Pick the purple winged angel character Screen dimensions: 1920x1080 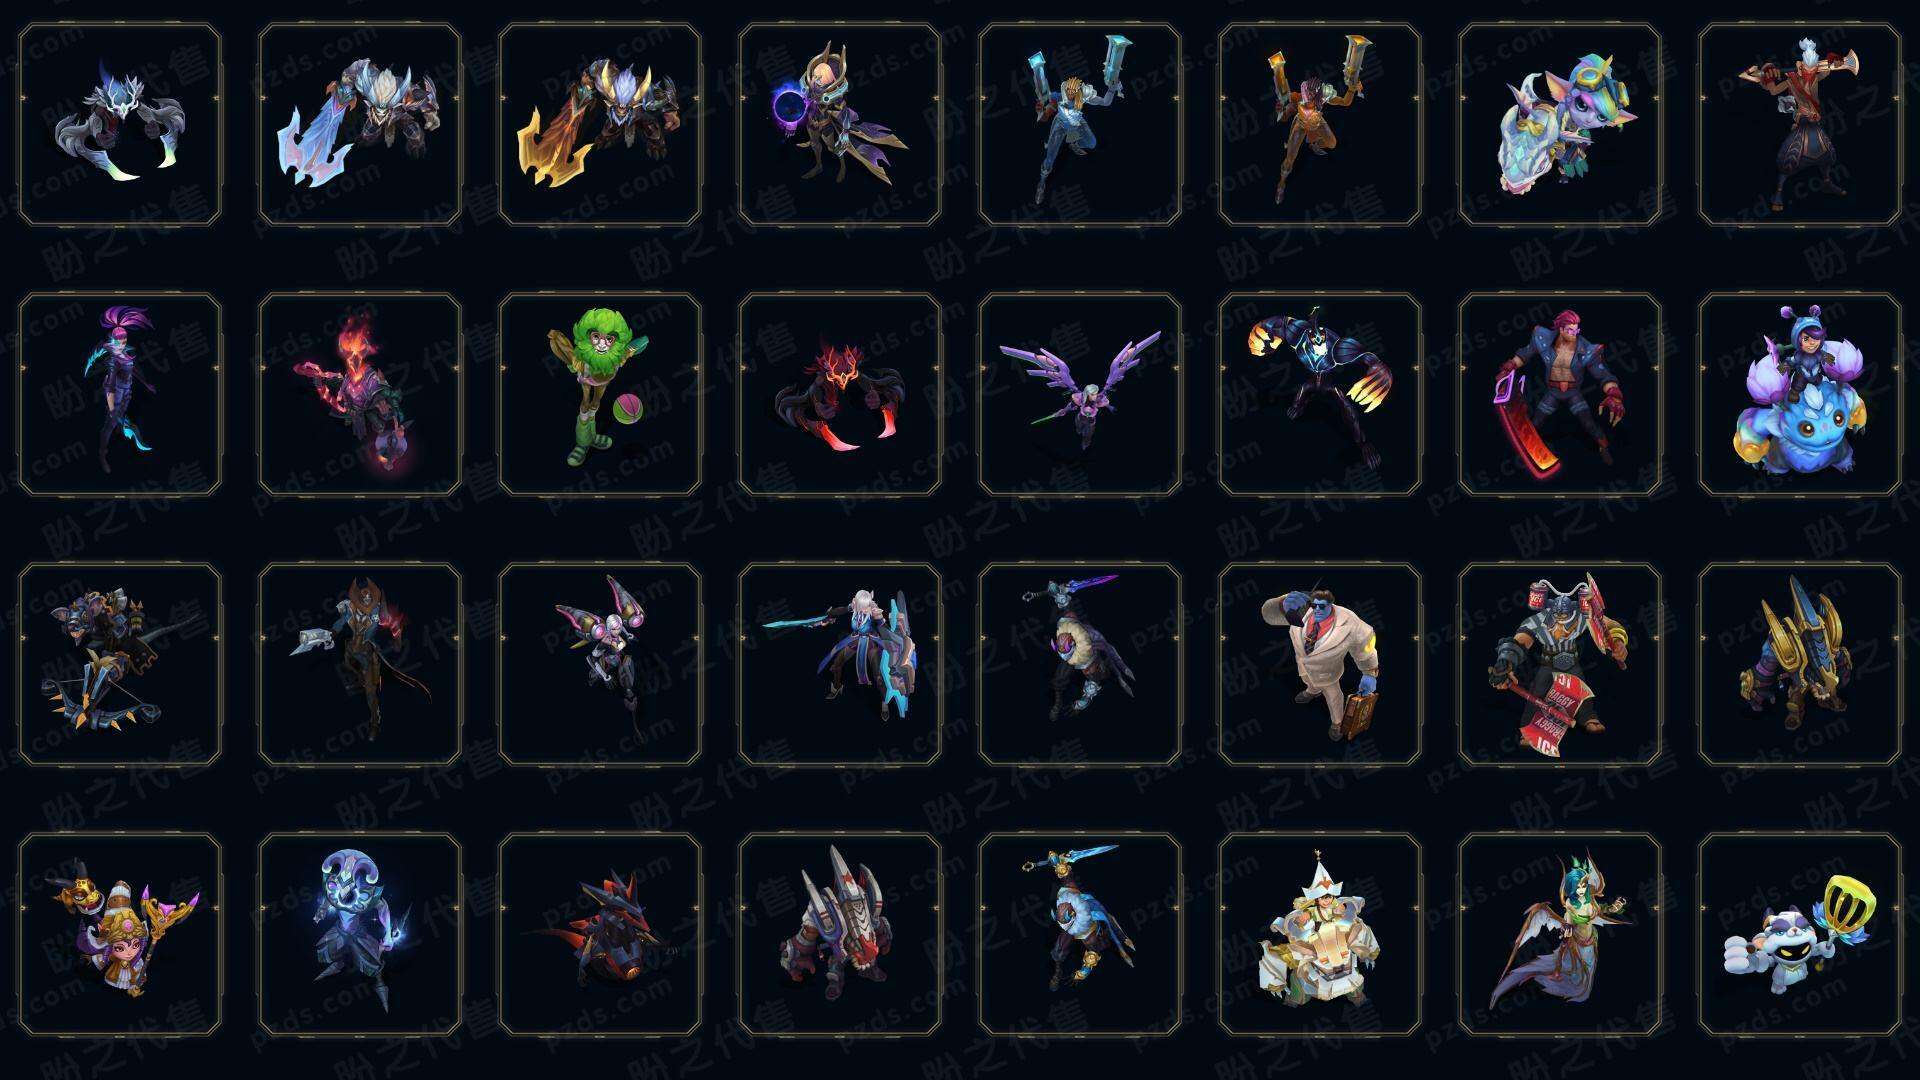click(x=1080, y=394)
